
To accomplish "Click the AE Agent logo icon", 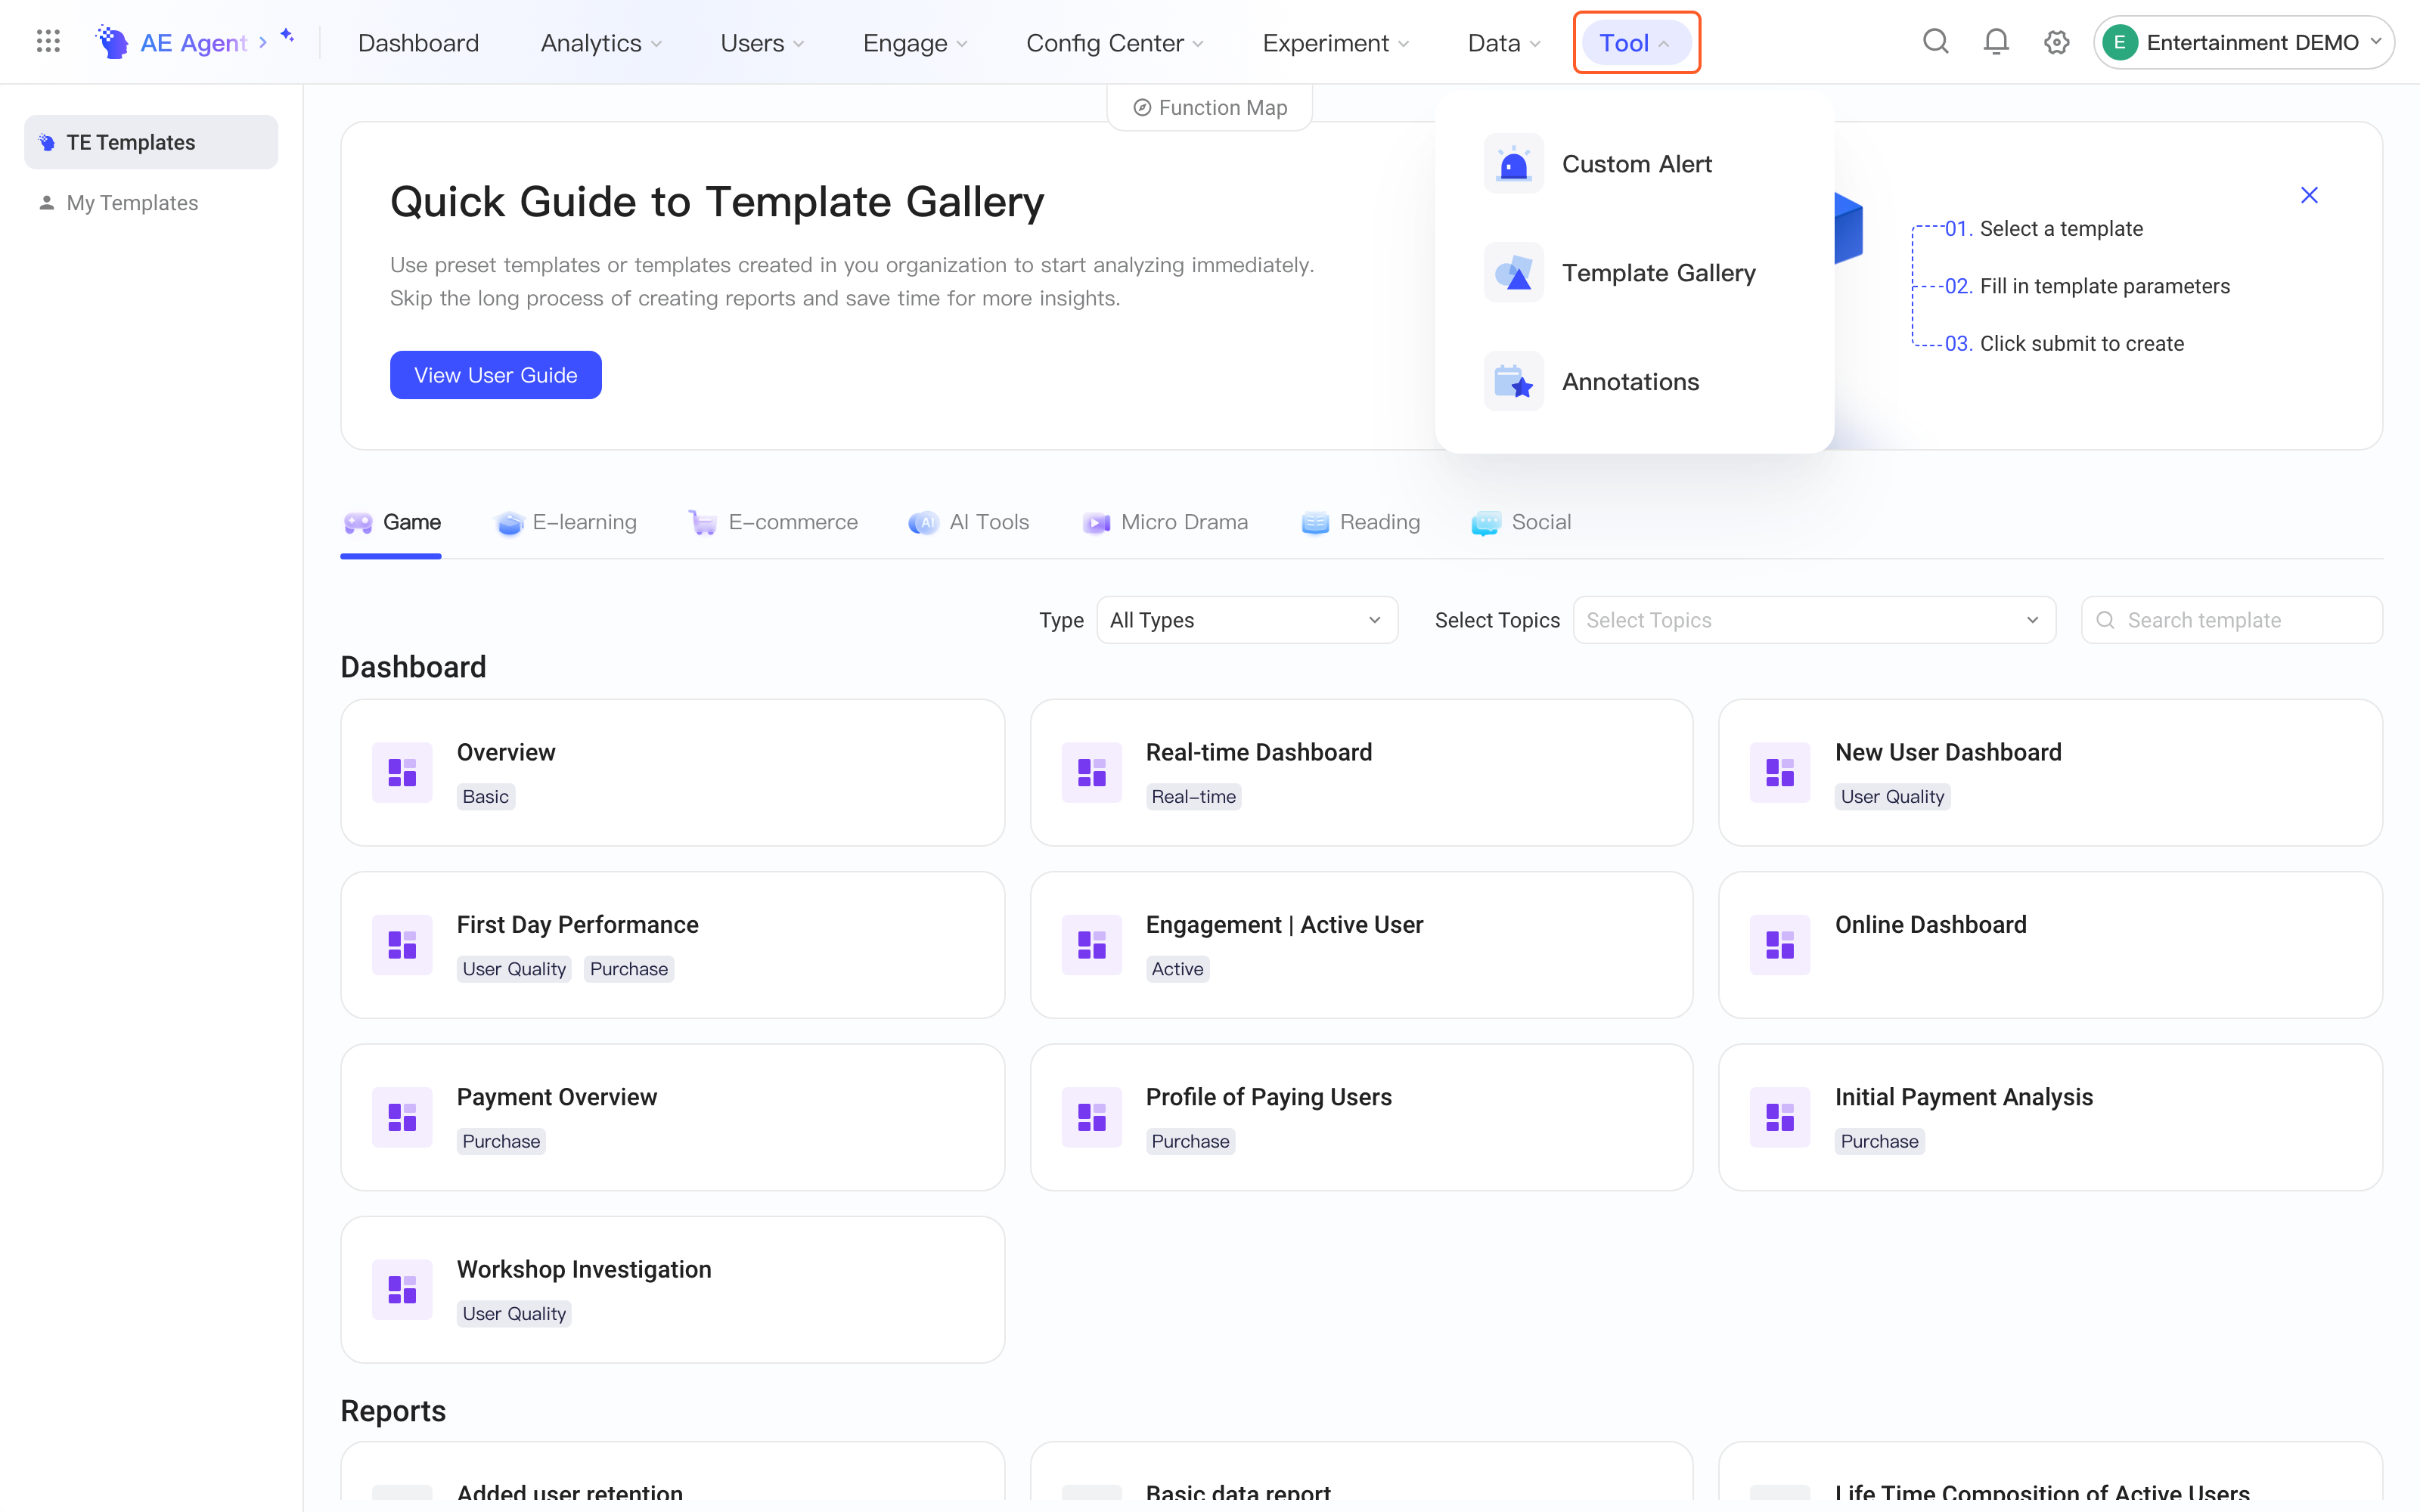I will coord(112,42).
